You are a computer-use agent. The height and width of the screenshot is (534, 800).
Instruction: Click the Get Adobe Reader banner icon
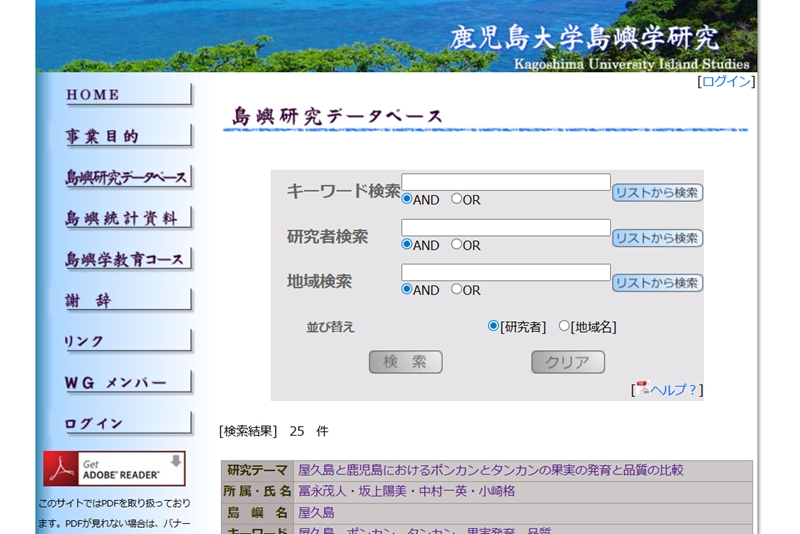click(114, 468)
